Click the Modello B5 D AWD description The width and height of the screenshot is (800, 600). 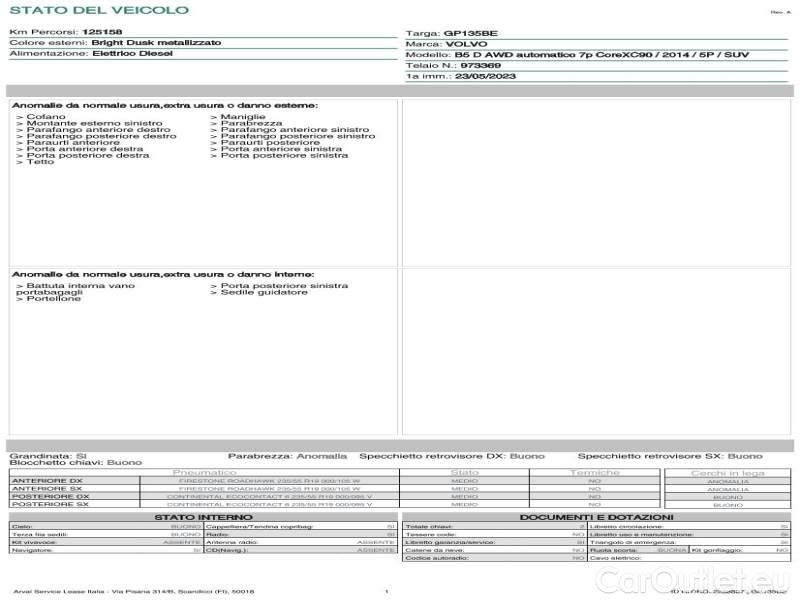pyautogui.click(x=602, y=55)
